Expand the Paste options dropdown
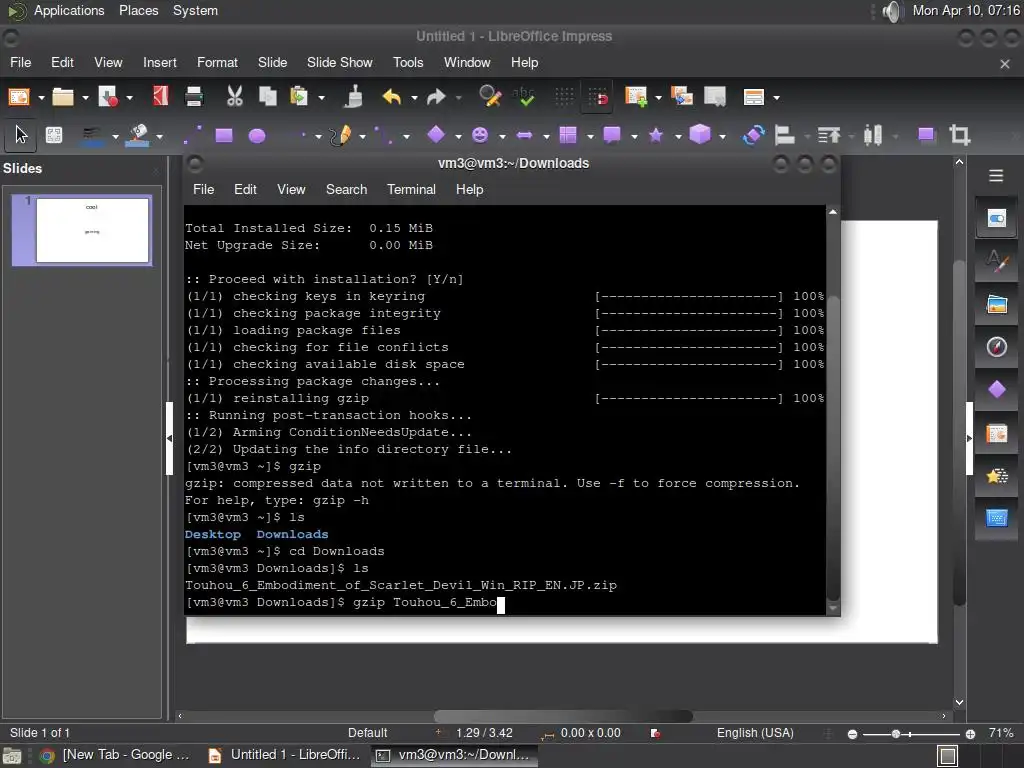Viewport: 1024px width, 768px height. pyautogui.click(x=321, y=98)
